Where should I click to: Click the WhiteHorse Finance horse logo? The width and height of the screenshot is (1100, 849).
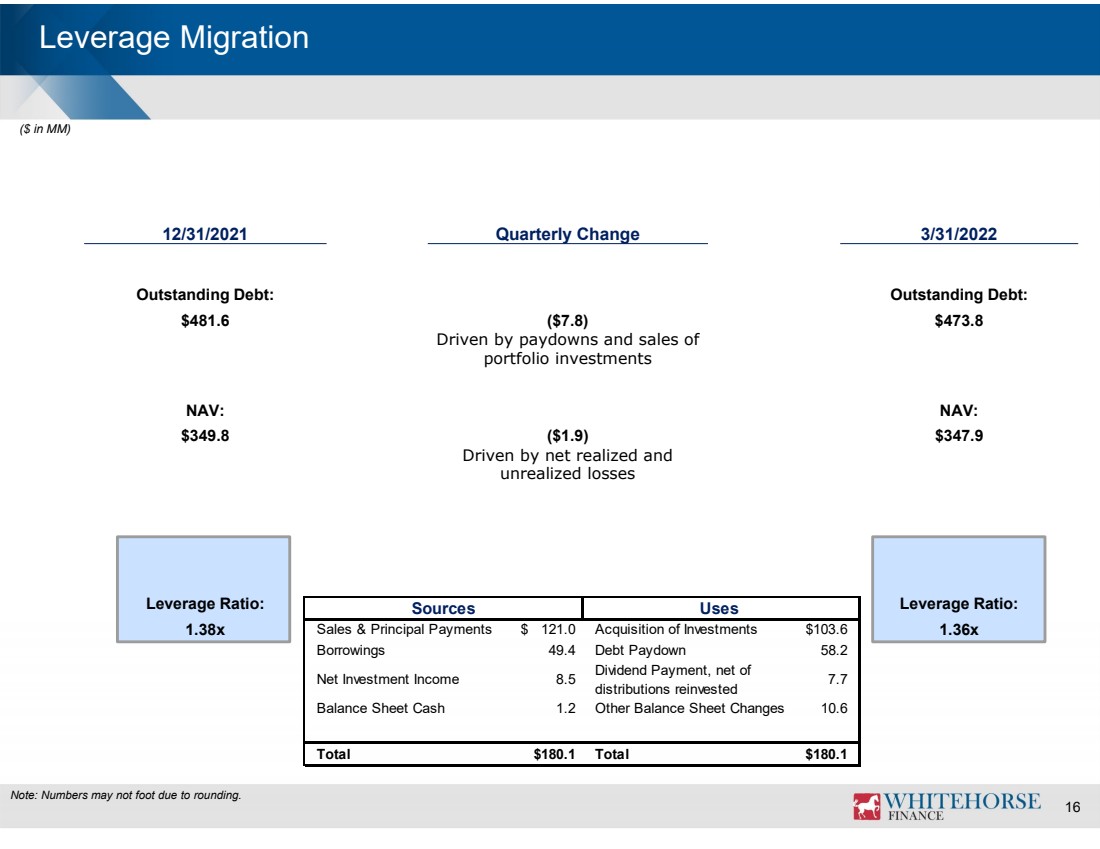866,806
